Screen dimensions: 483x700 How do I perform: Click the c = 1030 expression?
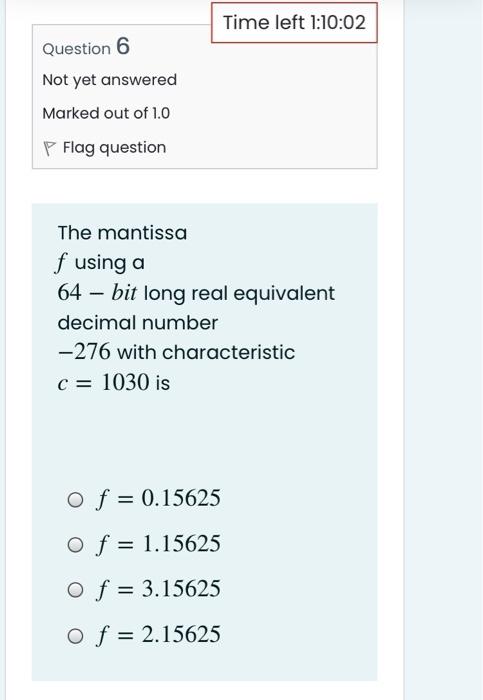(x=114, y=383)
